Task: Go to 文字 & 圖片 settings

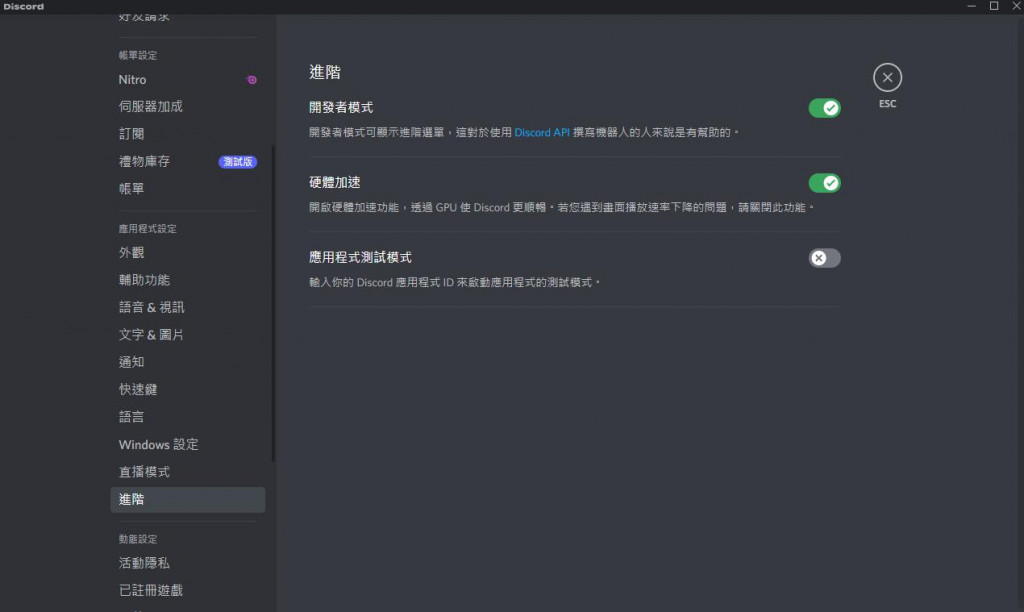Action: 187,335
